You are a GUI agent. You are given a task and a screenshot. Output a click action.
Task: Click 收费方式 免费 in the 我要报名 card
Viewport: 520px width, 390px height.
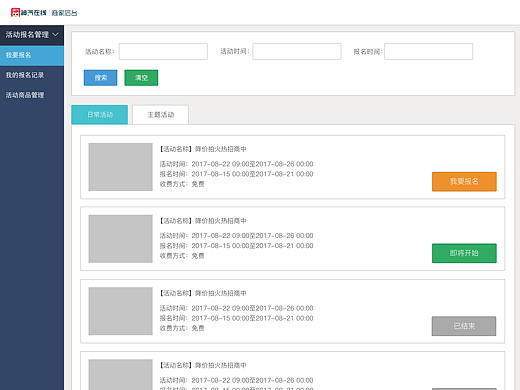[182, 184]
